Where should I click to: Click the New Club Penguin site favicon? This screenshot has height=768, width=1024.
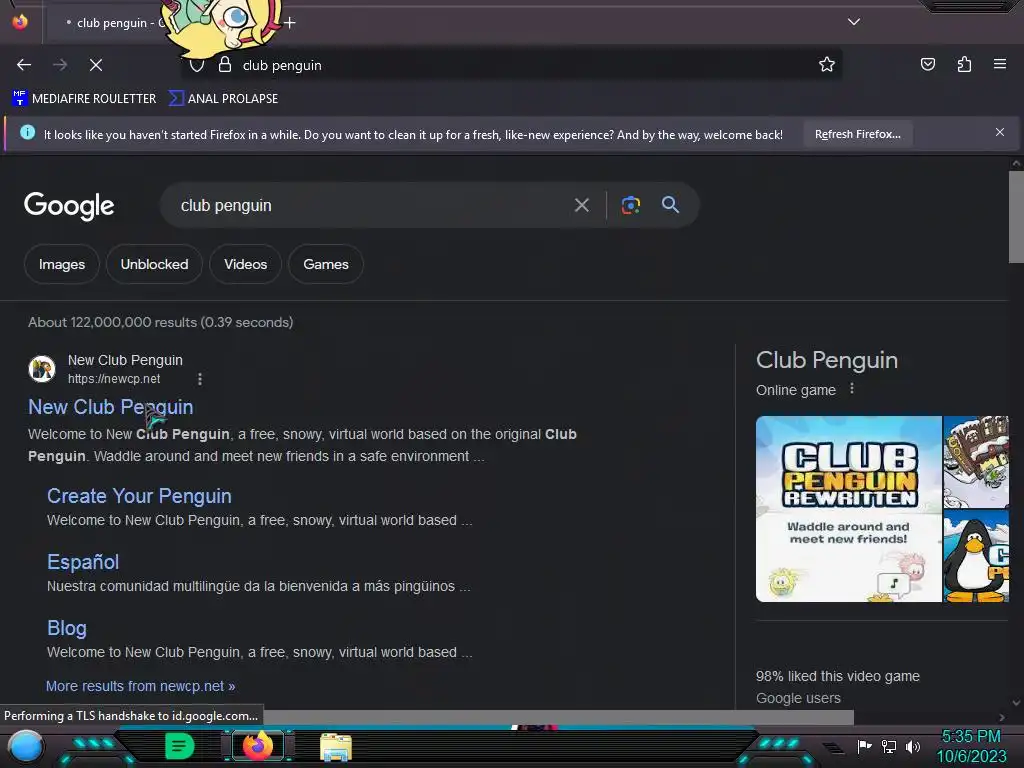coord(42,369)
